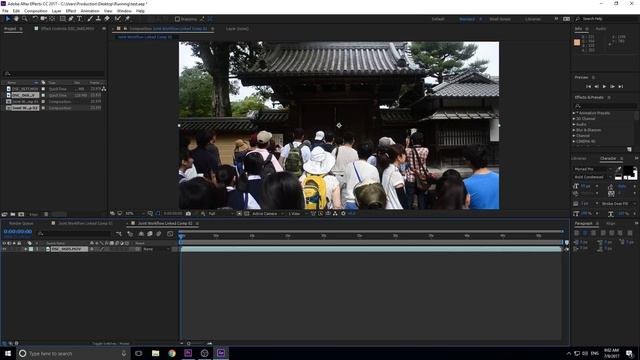This screenshot has height=360, width=640.
Task: Open the Active Camera view dropdown
Action: pyautogui.click(x=267, y=213)
